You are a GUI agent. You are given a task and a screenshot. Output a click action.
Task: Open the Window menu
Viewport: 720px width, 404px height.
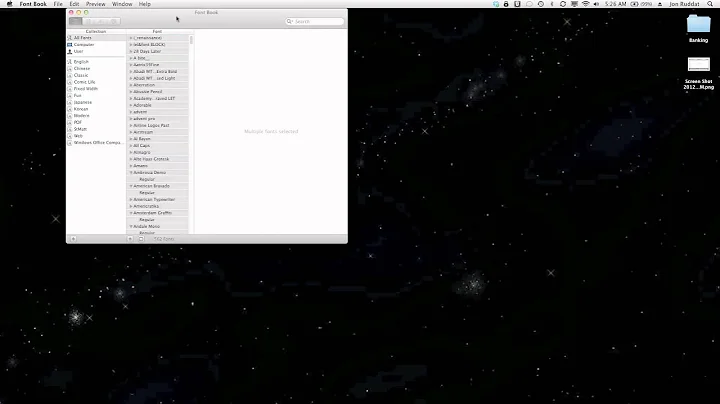122,4
